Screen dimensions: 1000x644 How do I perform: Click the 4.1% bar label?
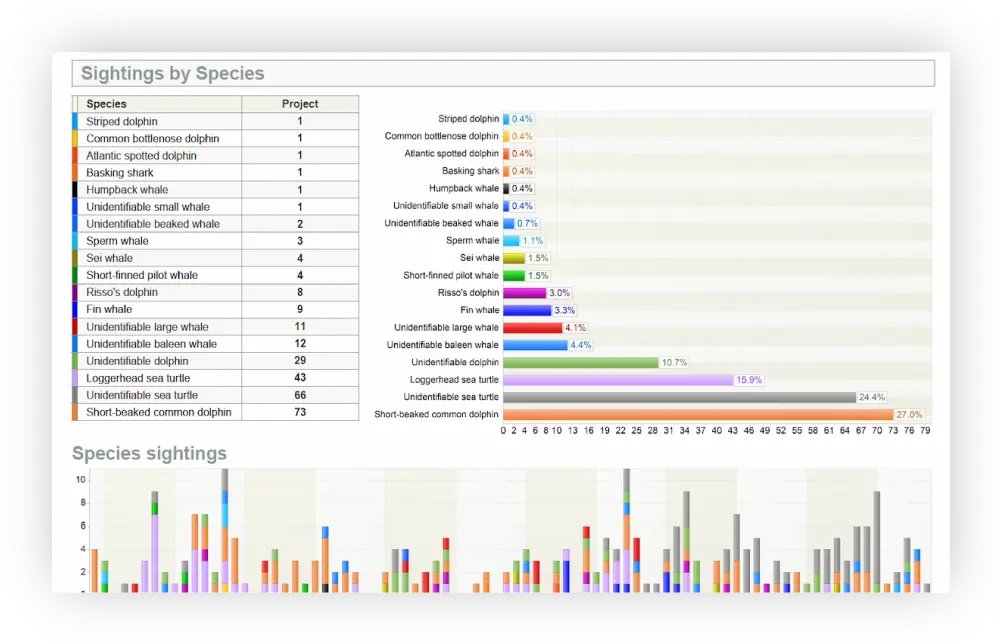[x=575, y=328]
